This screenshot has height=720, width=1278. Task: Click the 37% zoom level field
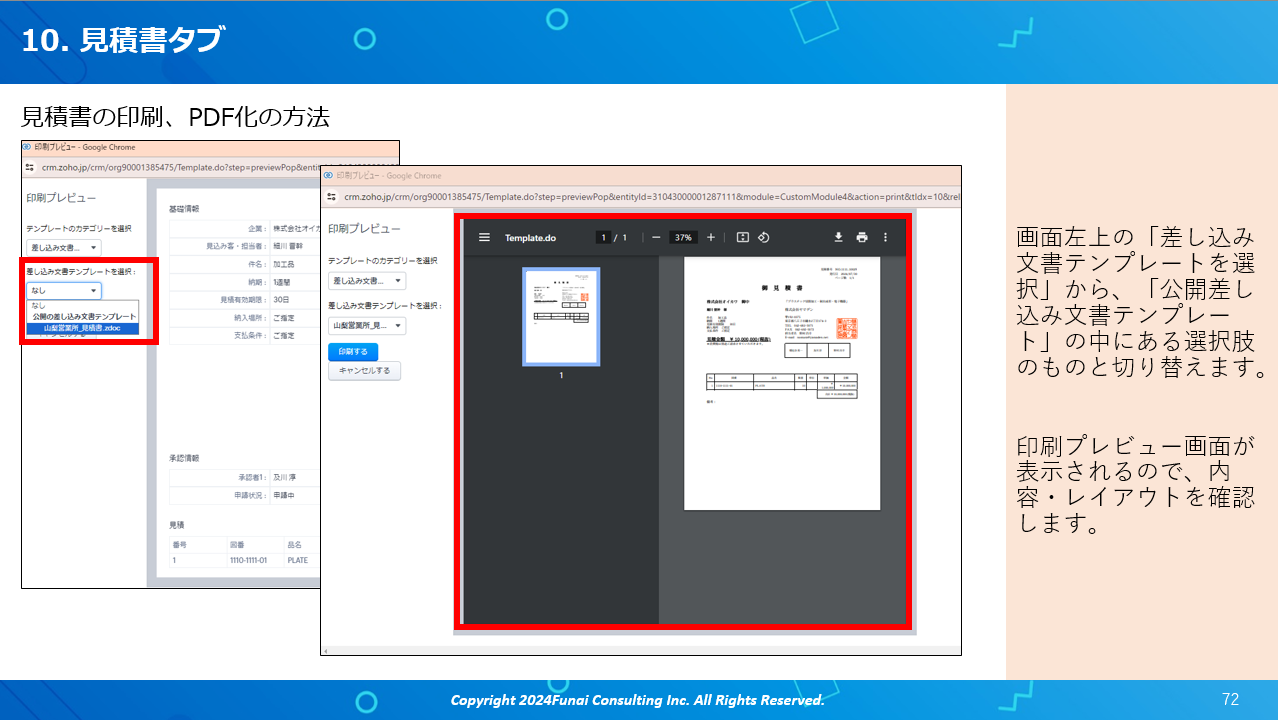click(683, 238)
